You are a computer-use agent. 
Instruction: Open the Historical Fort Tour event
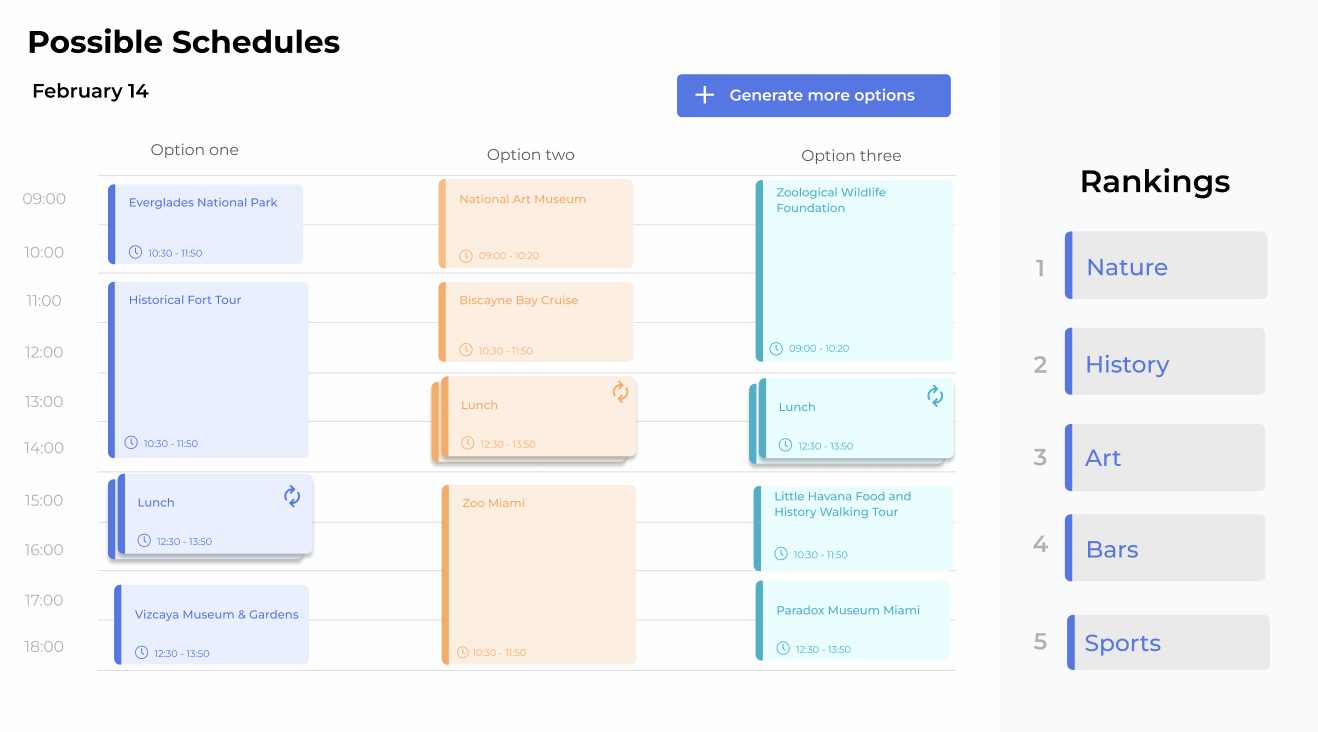pyautogui.click(x=208, y=370)
